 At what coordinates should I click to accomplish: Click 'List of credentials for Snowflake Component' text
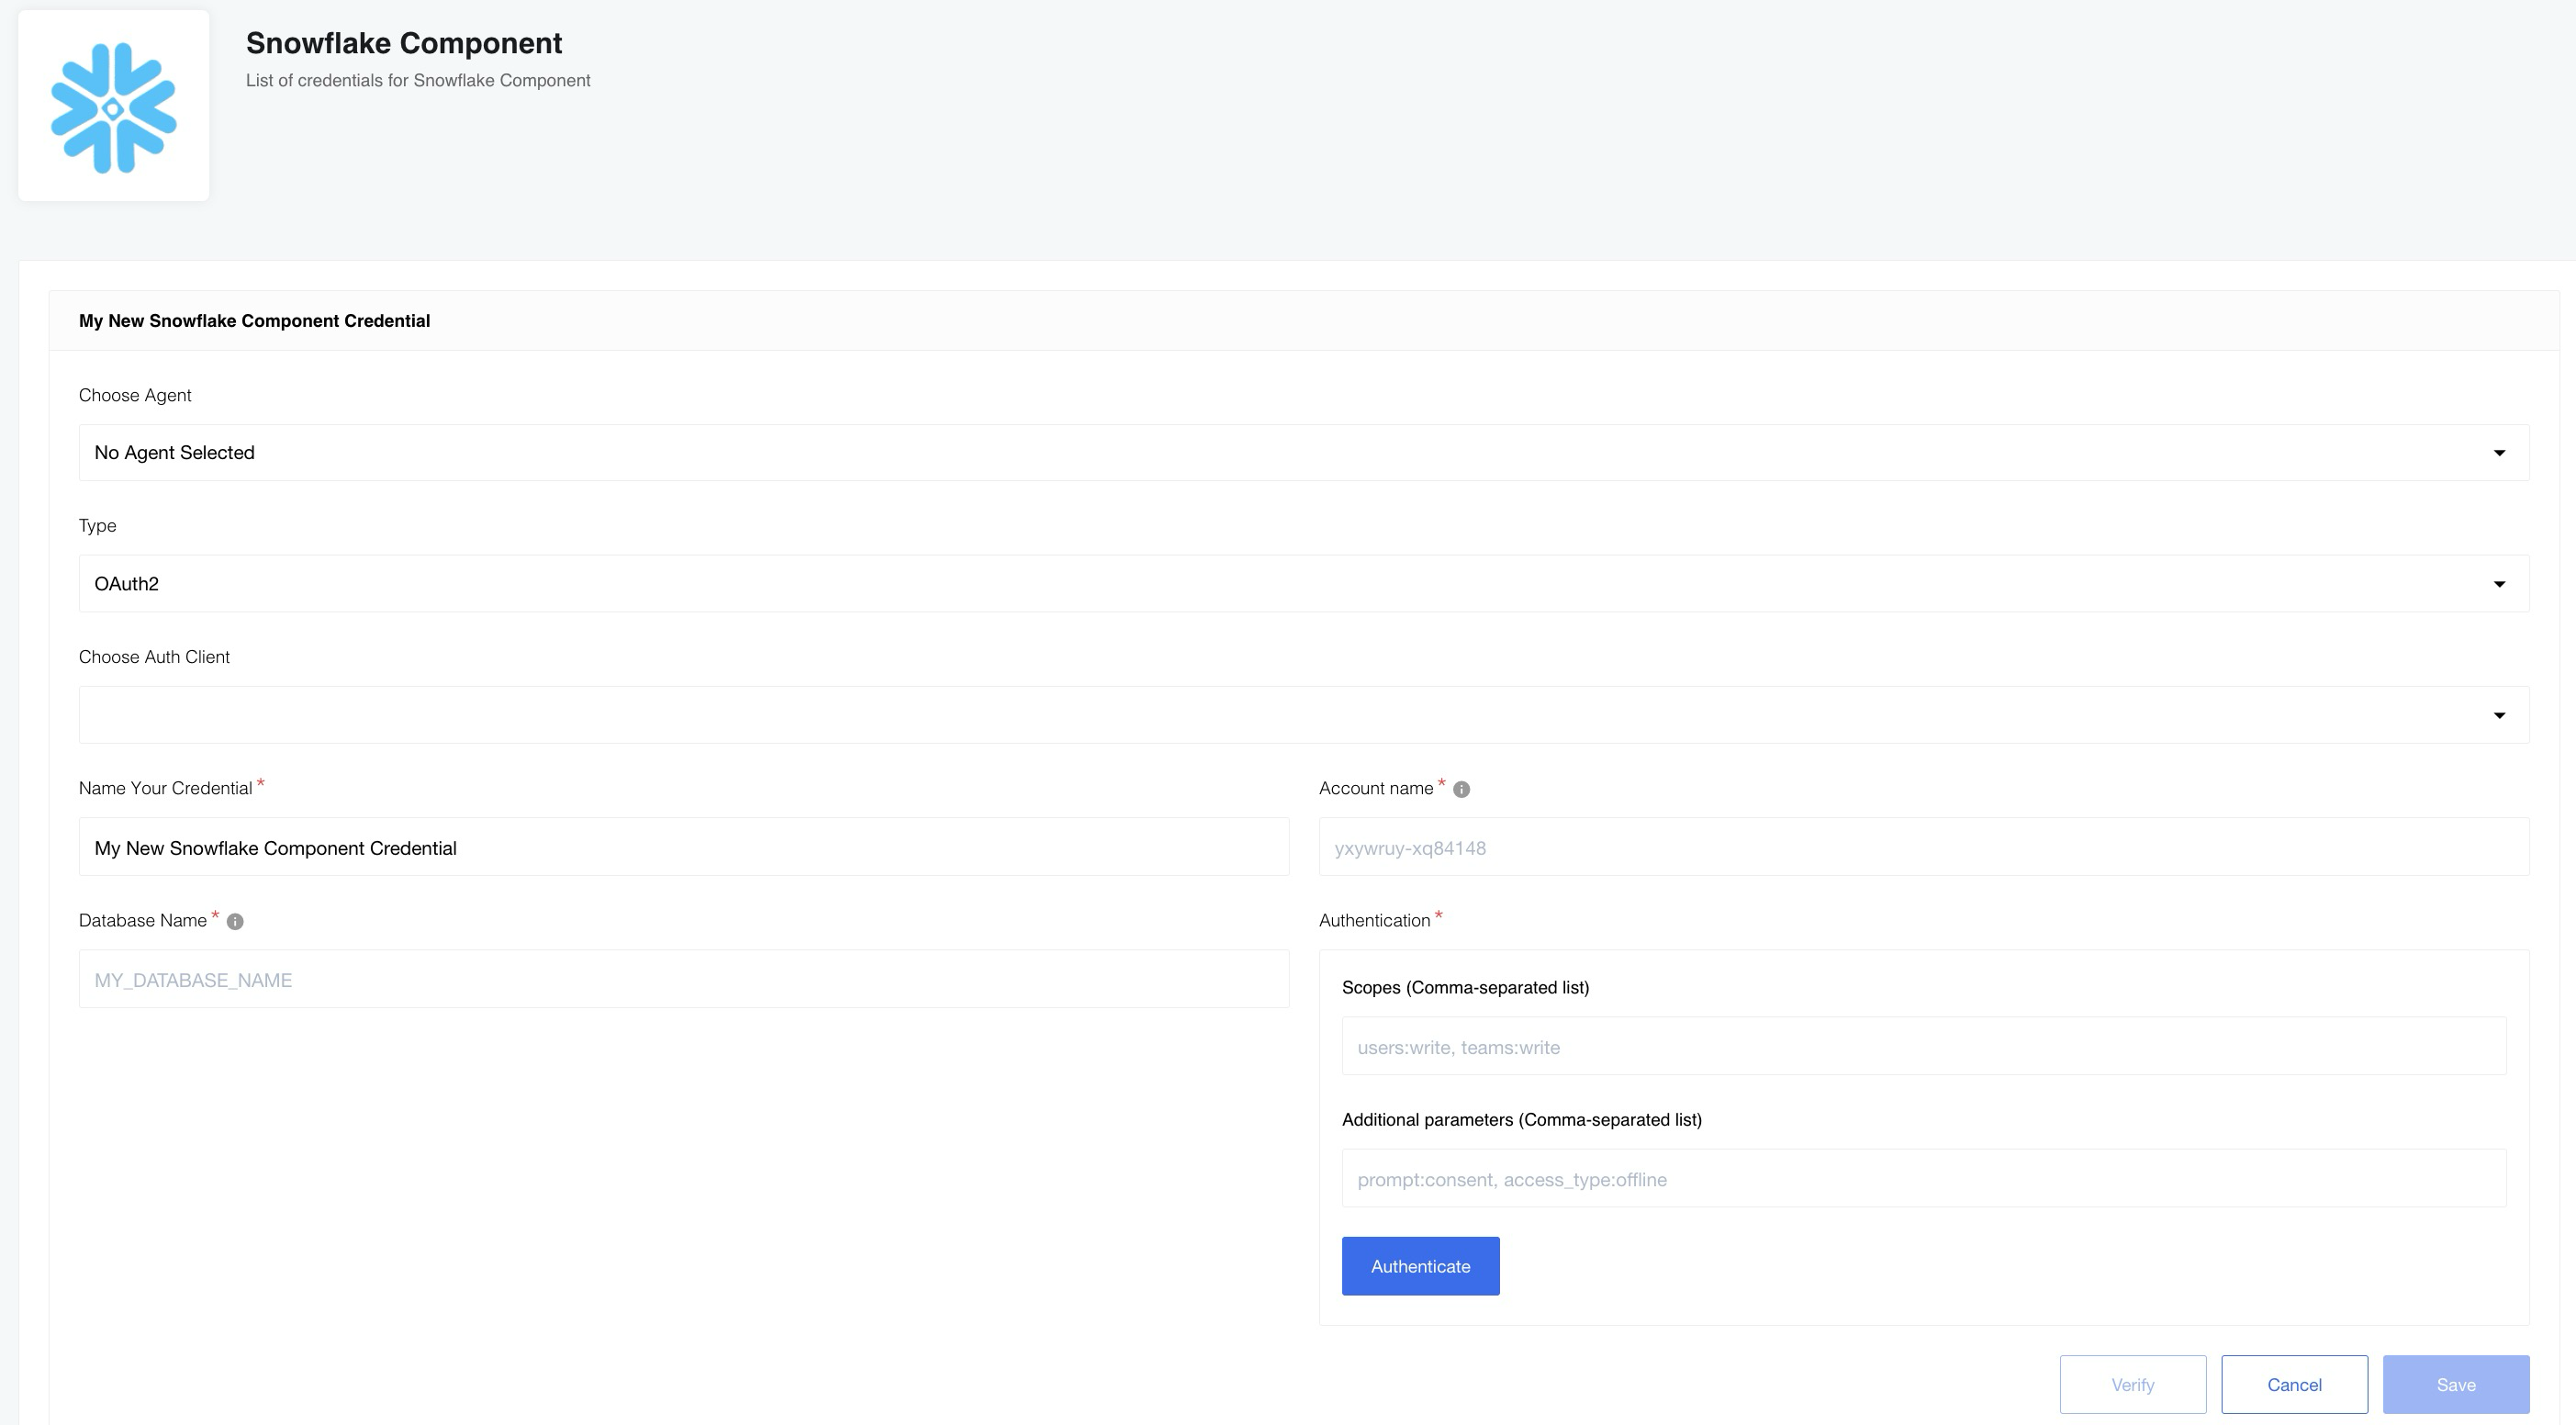coord(418,80)
